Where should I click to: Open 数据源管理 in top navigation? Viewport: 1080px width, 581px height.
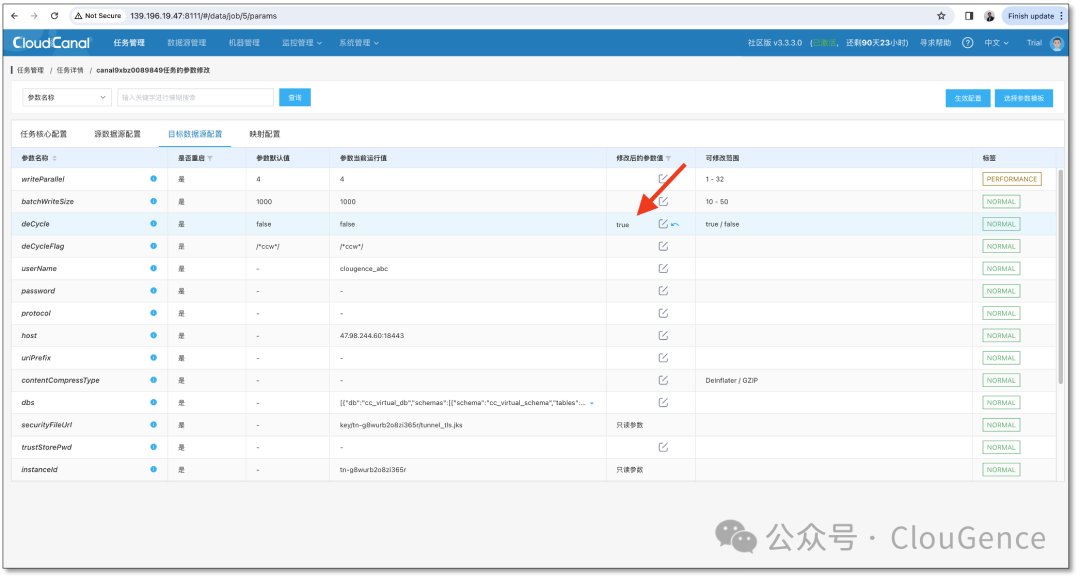click(187, 43)
